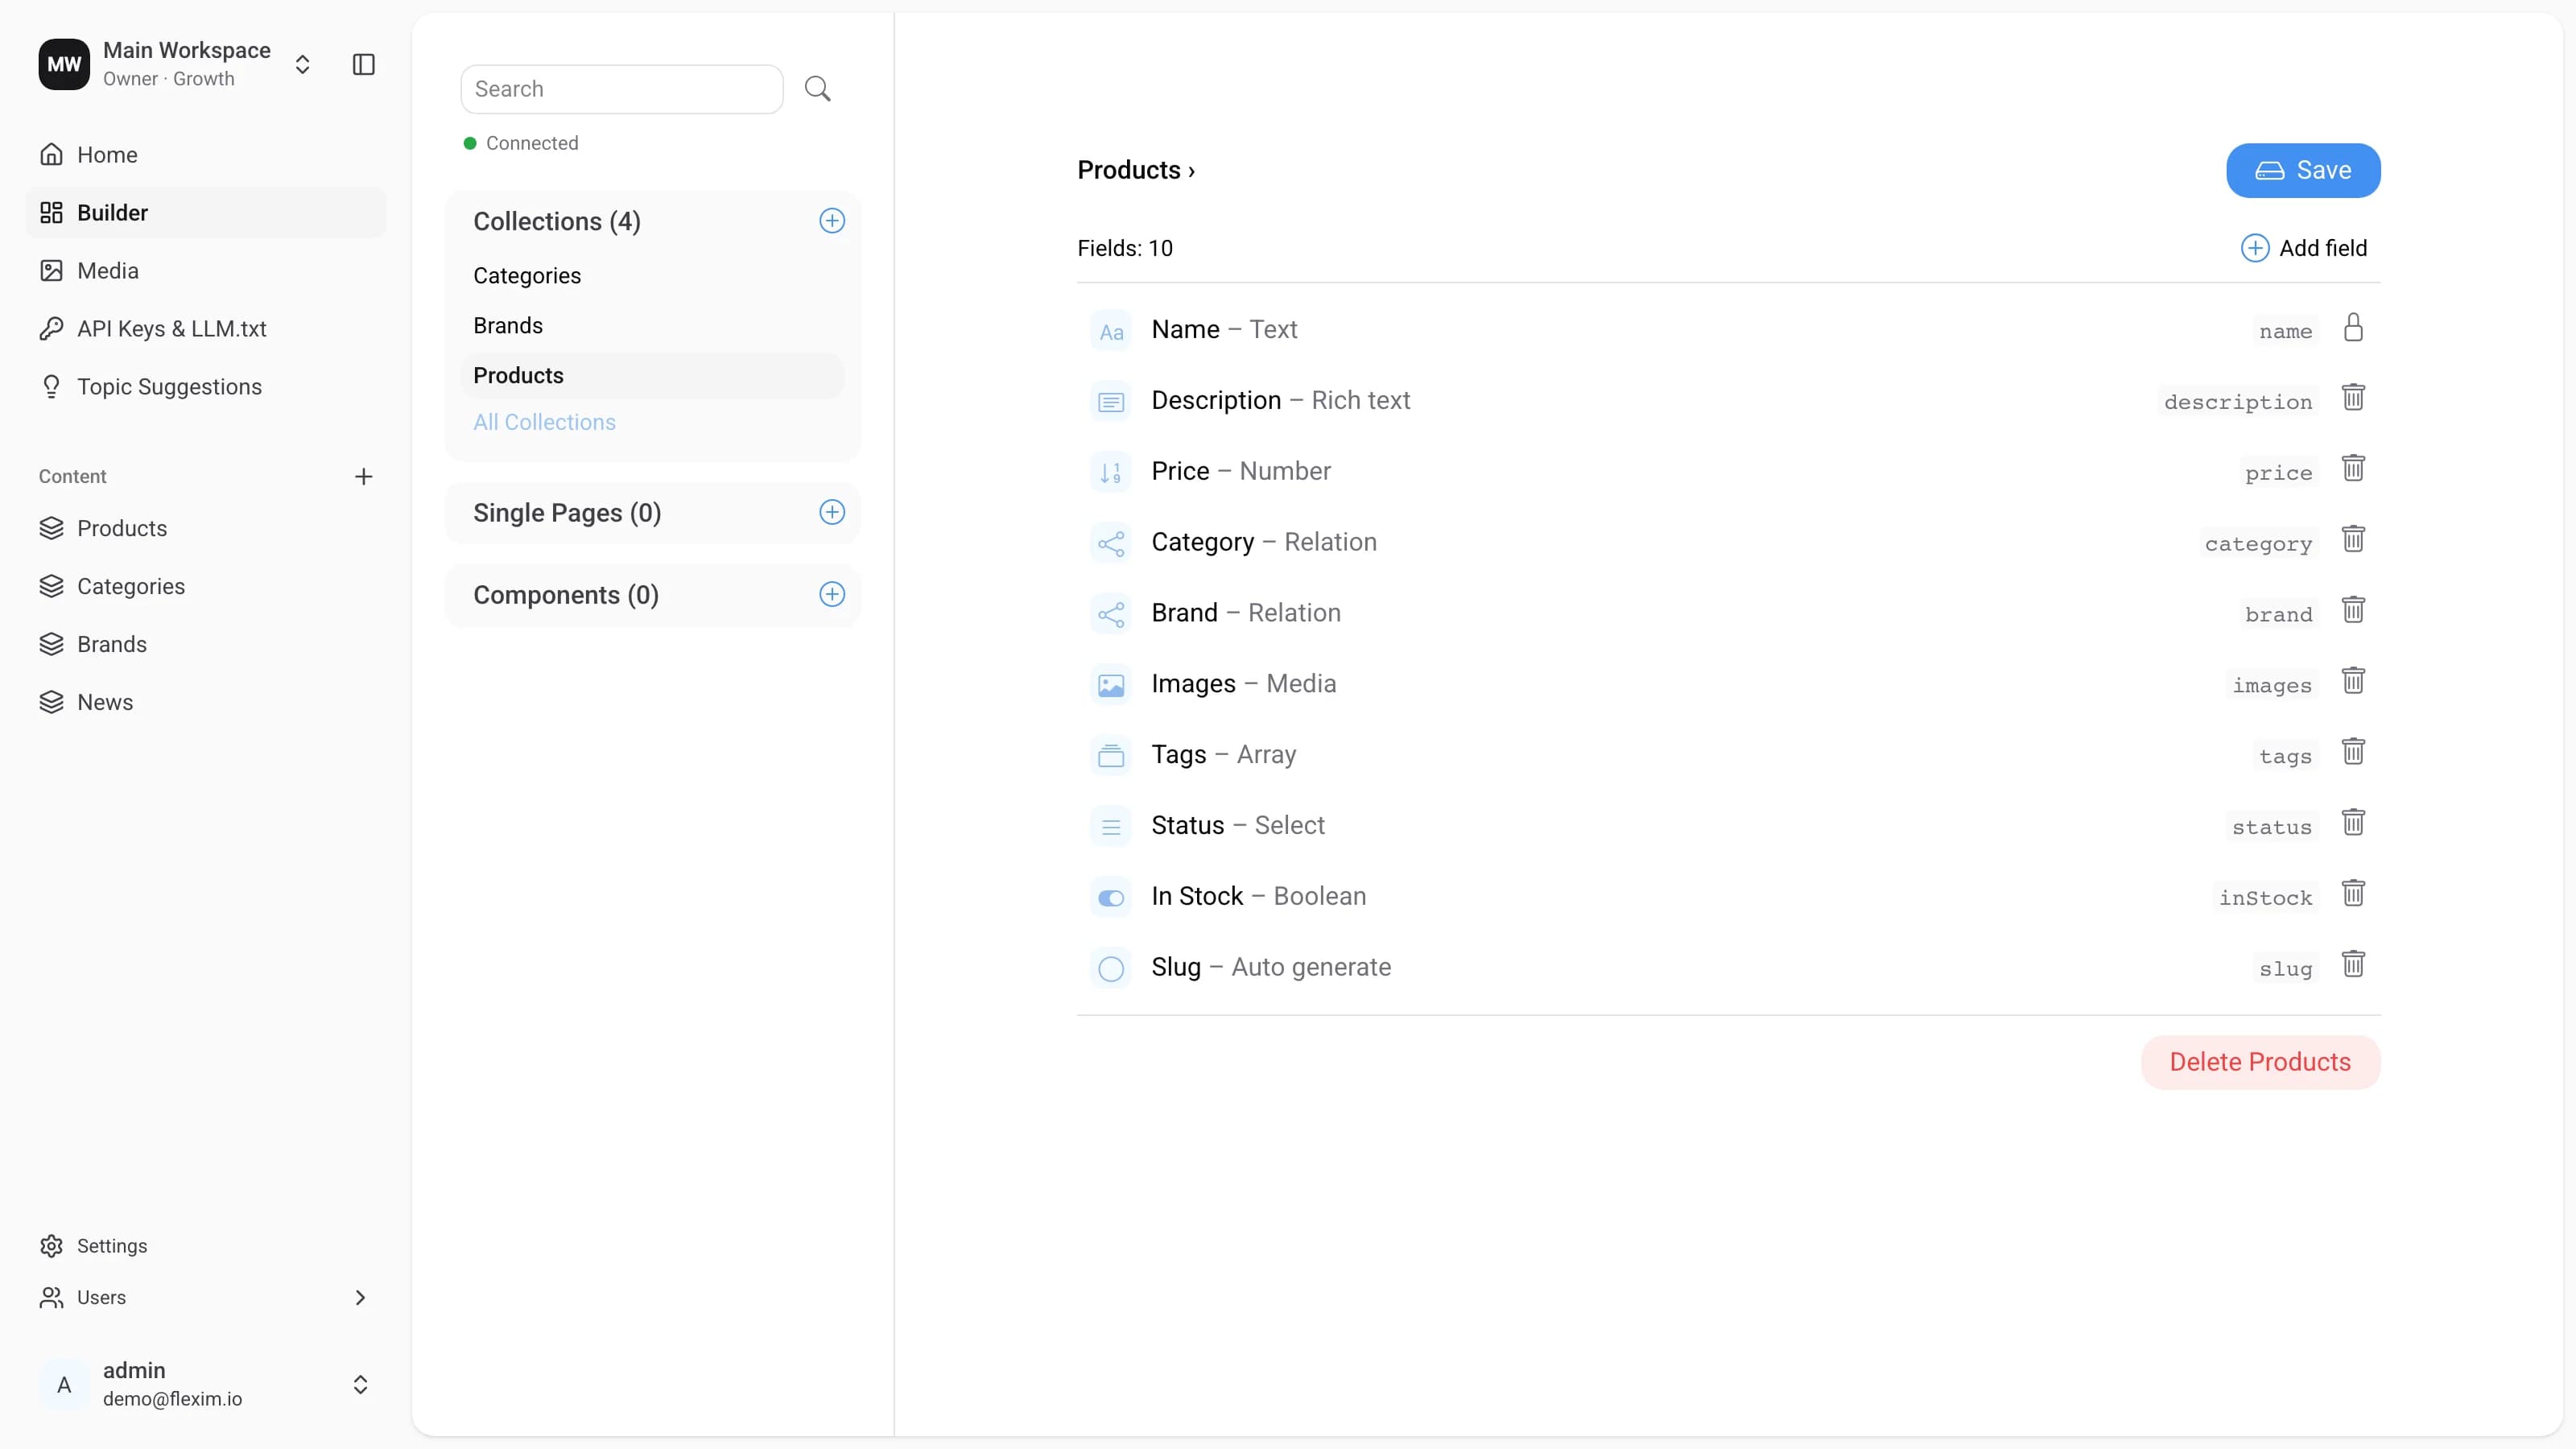This screenshot has height=1449, width=2576.
Task: Add content with the Content plus icon
Action: pos(364,476)
